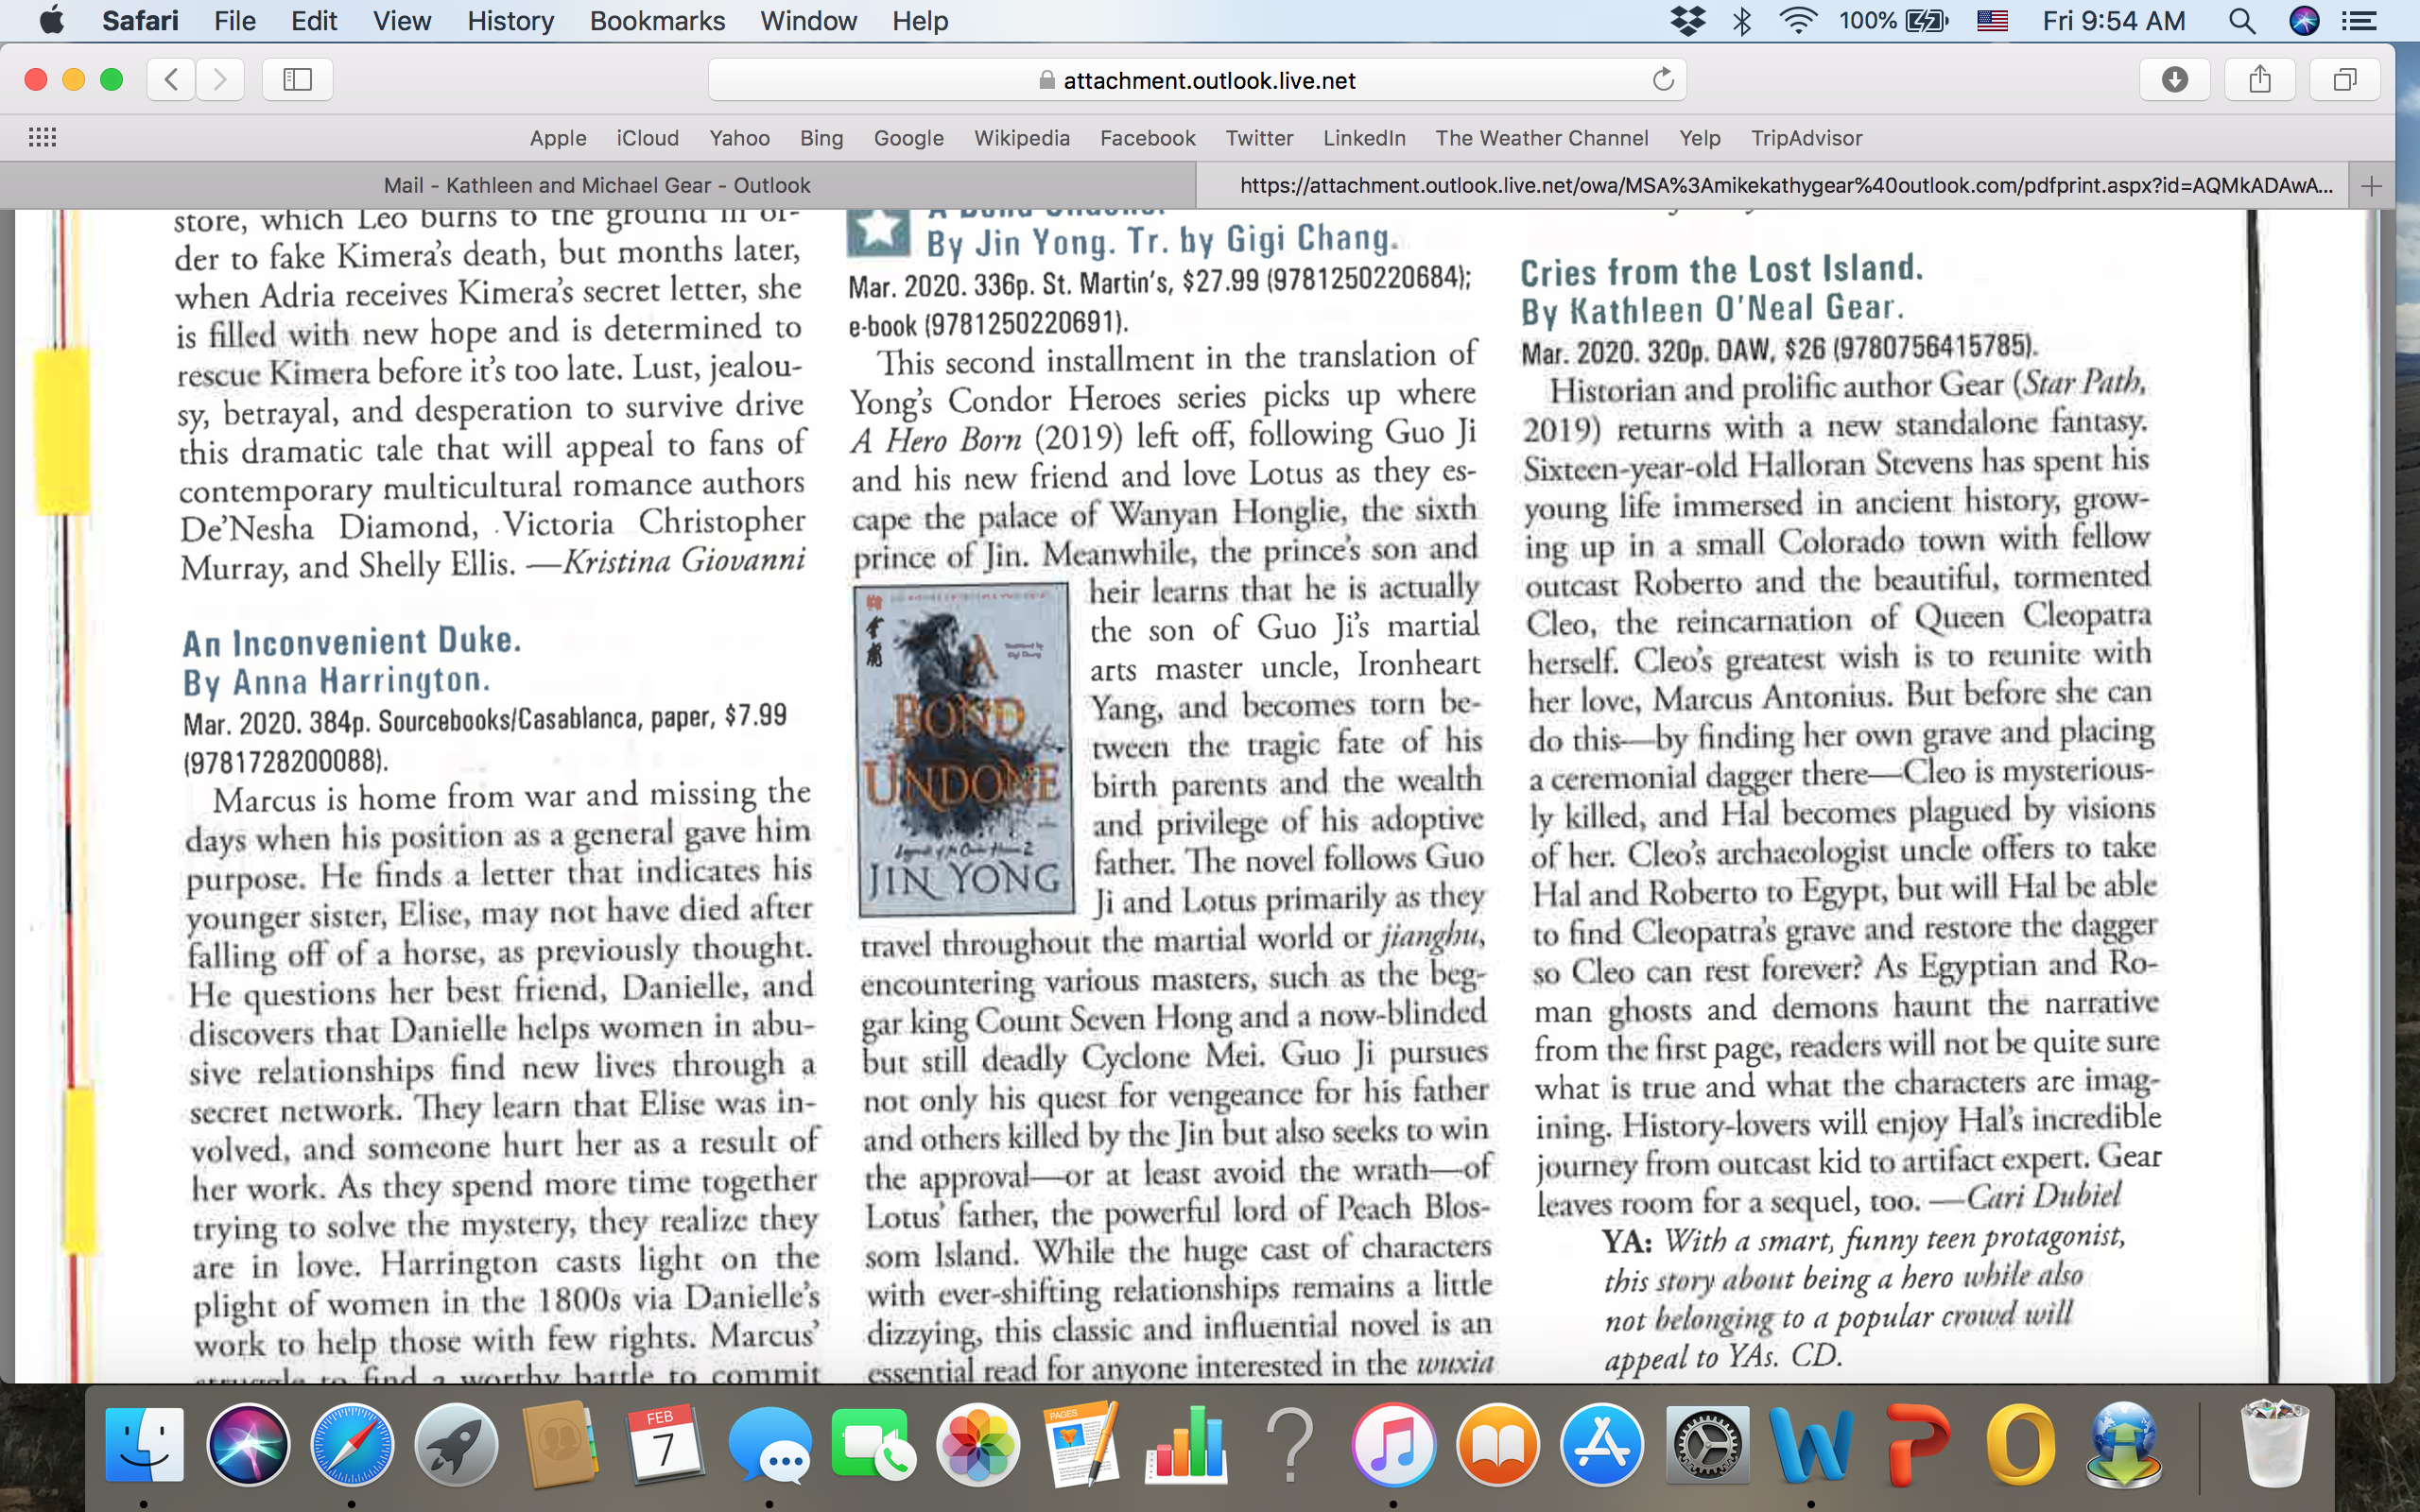
Task: Open the TripAdvisor favorites link
Action: [1806, 138]
